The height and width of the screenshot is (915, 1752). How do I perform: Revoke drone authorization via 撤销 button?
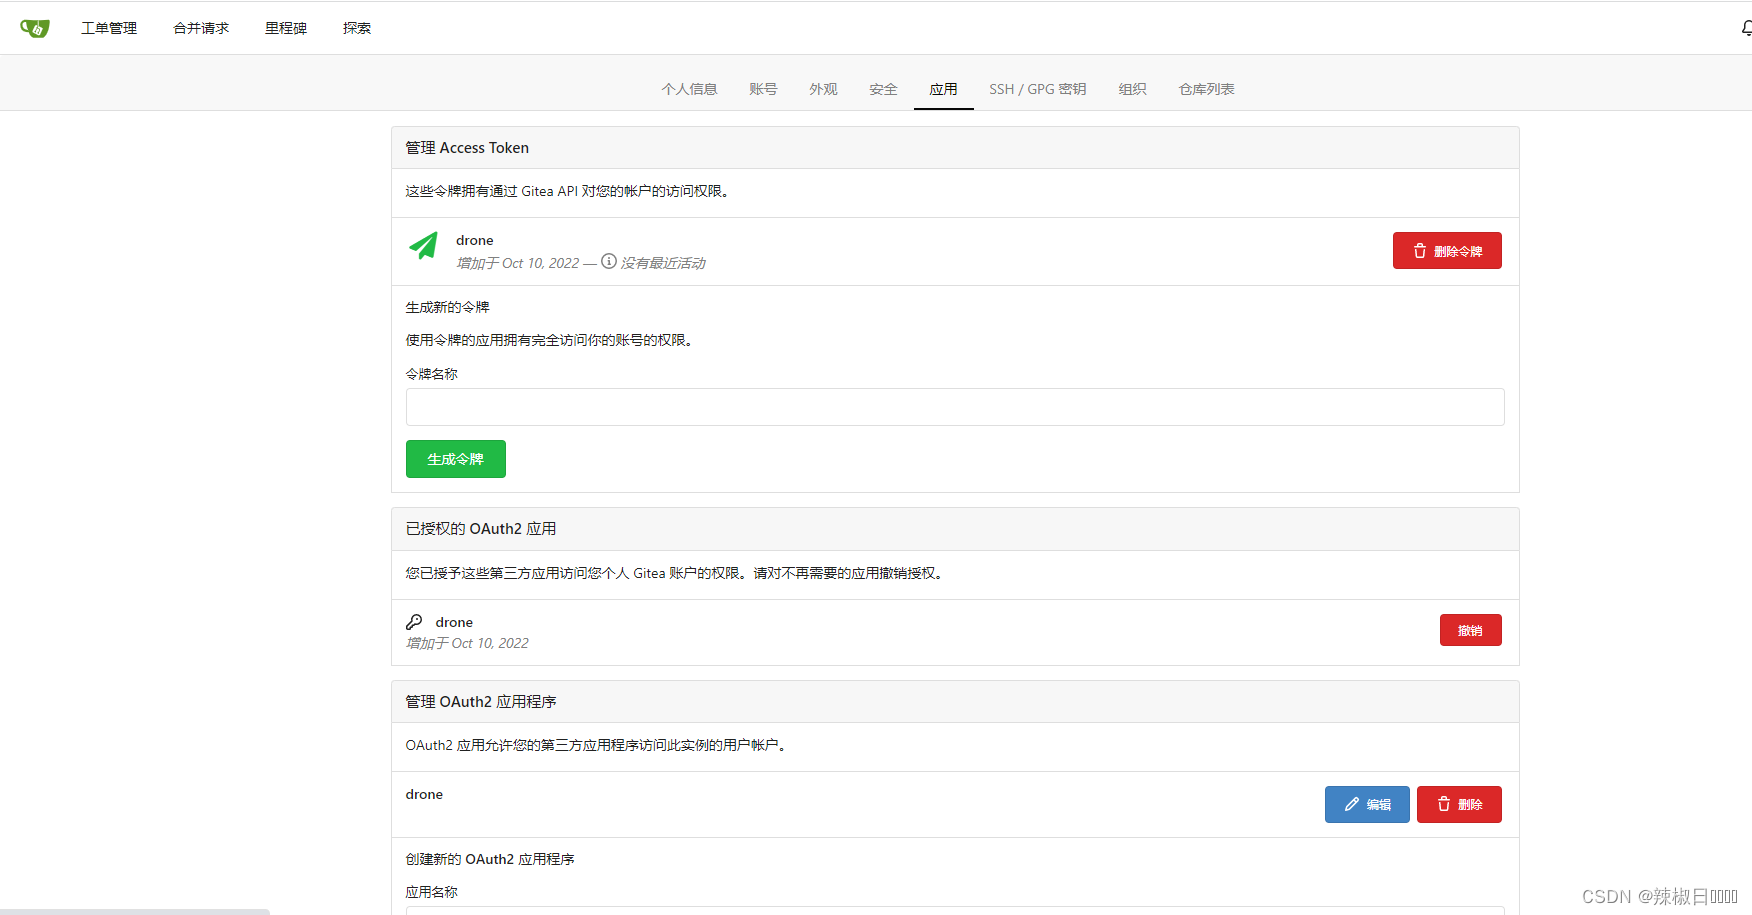(x=1470, y=629)
